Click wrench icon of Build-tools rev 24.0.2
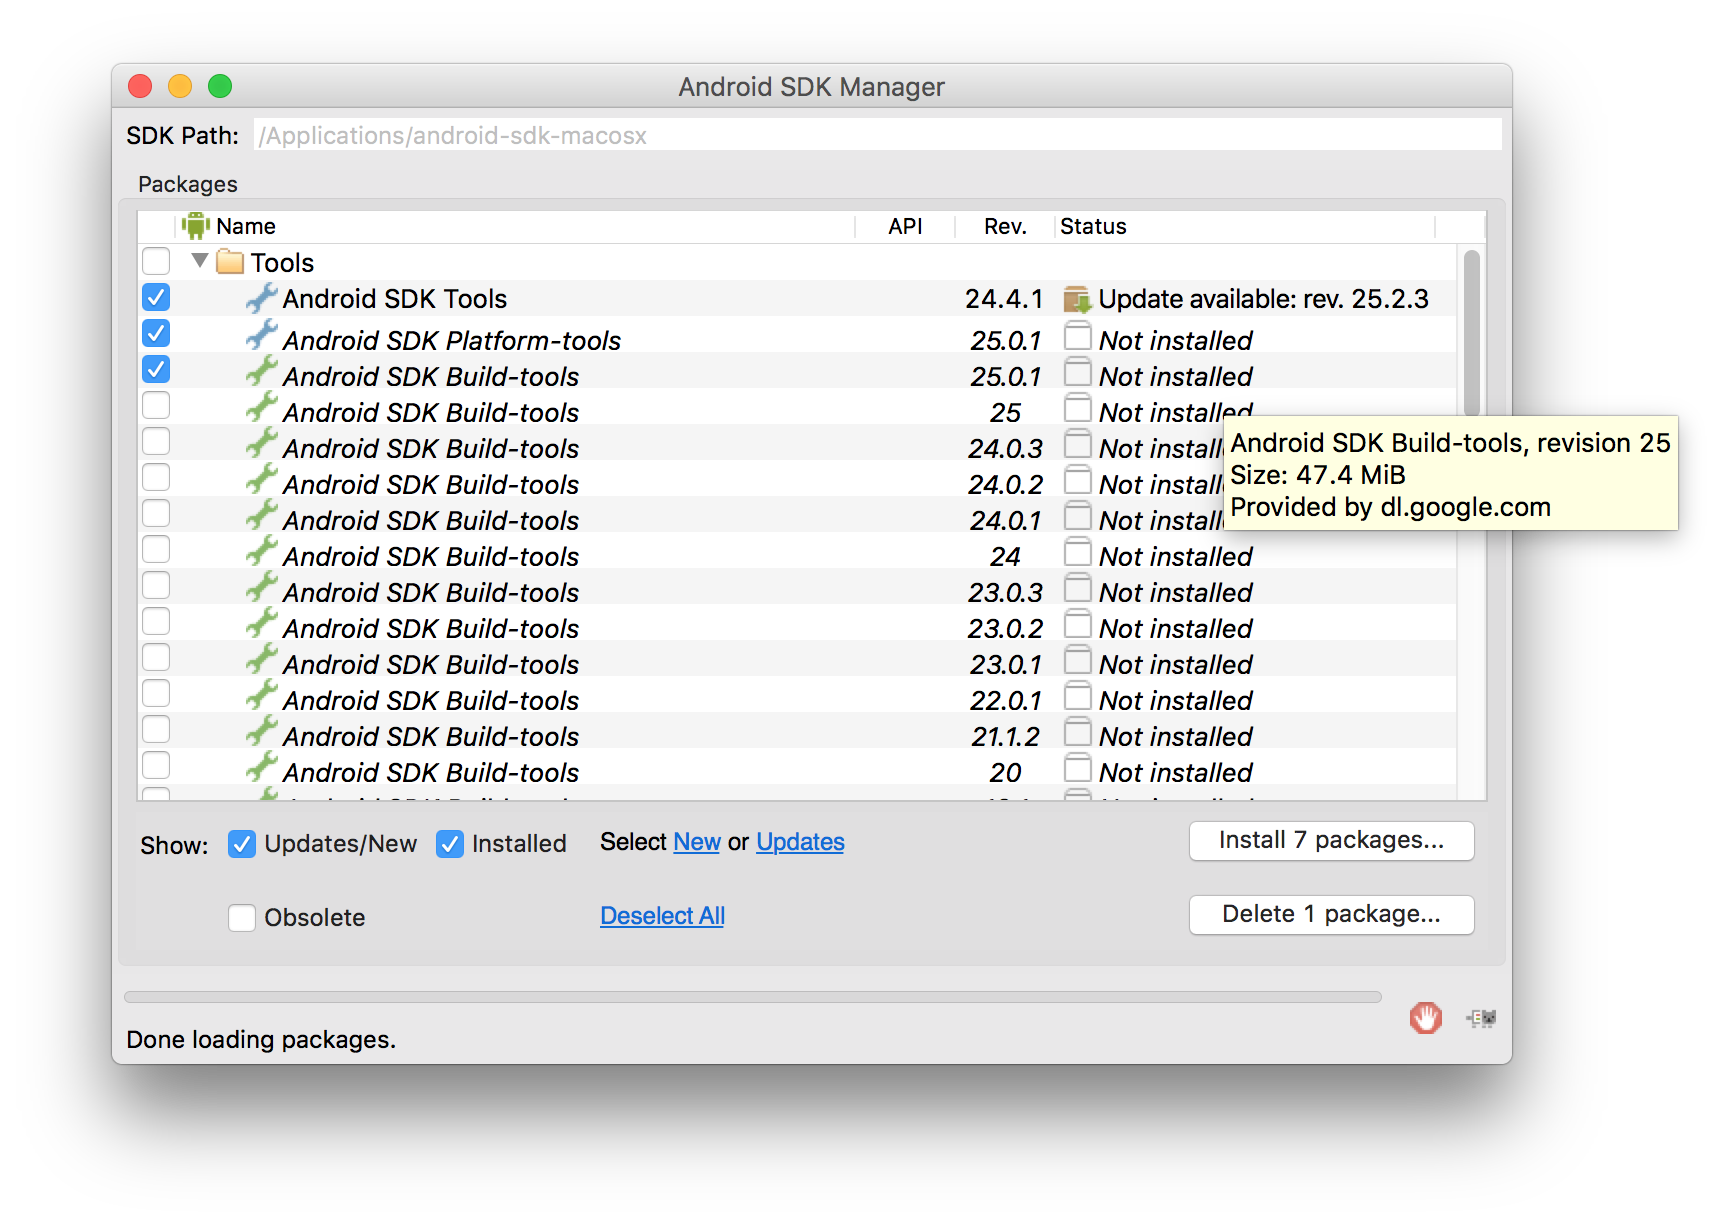The image size is (1712, 1224). [261, 480]
